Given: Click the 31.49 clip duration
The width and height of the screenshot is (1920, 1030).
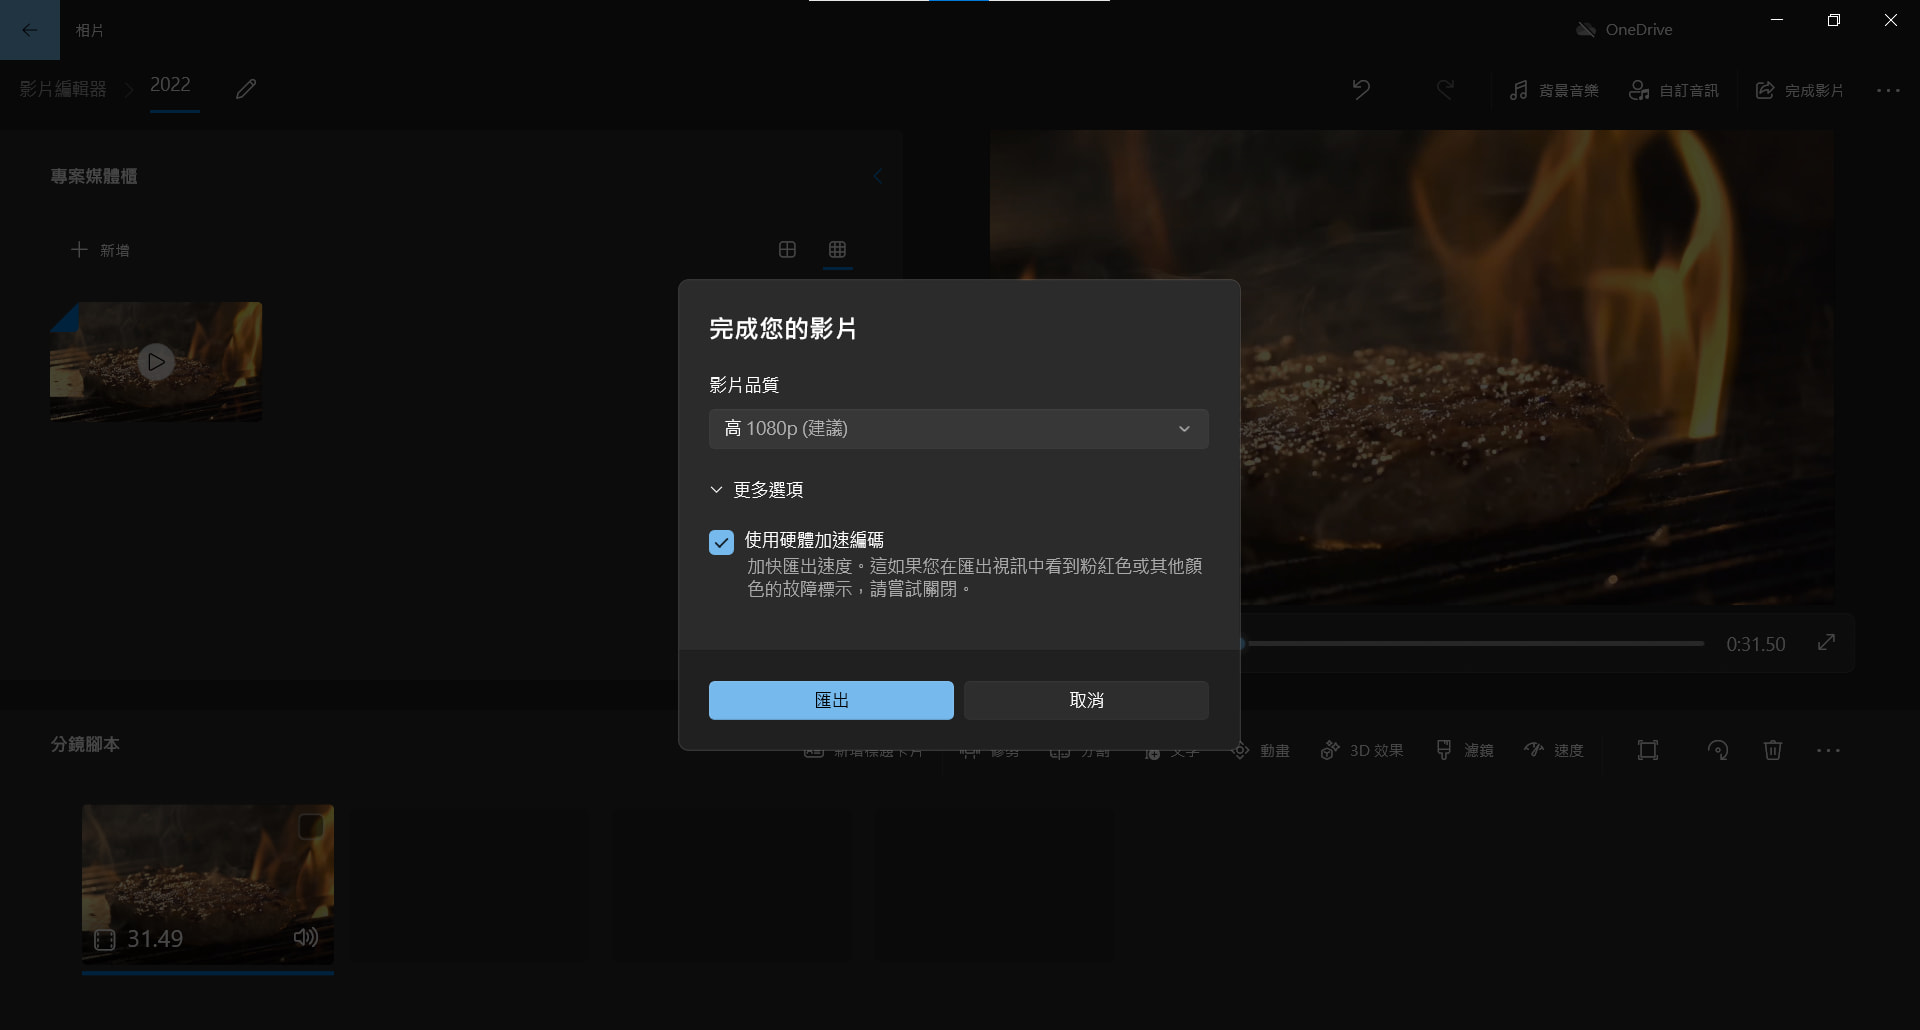Looking at the screenshot, I should (x=155, y=939).
